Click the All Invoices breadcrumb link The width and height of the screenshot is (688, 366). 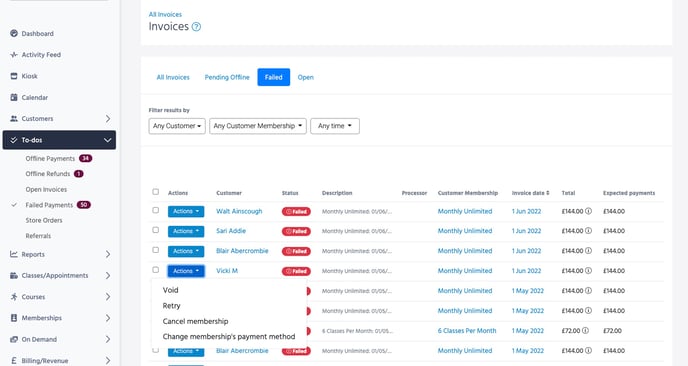pos(165,14)
